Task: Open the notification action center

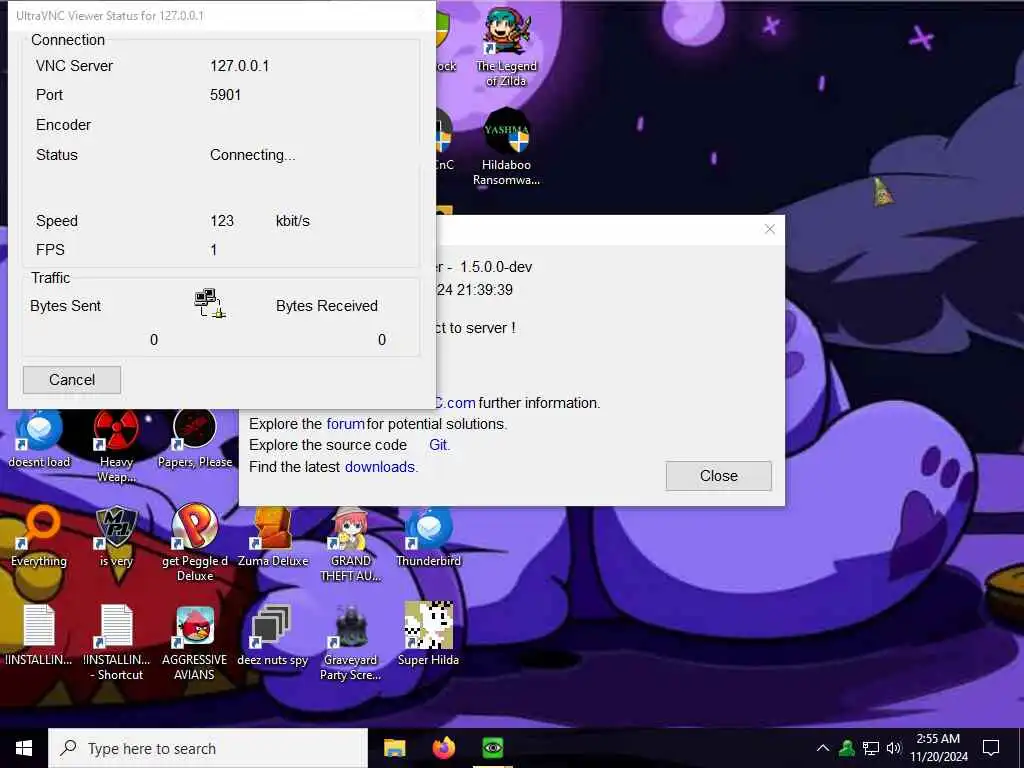Action: (991, 748)
